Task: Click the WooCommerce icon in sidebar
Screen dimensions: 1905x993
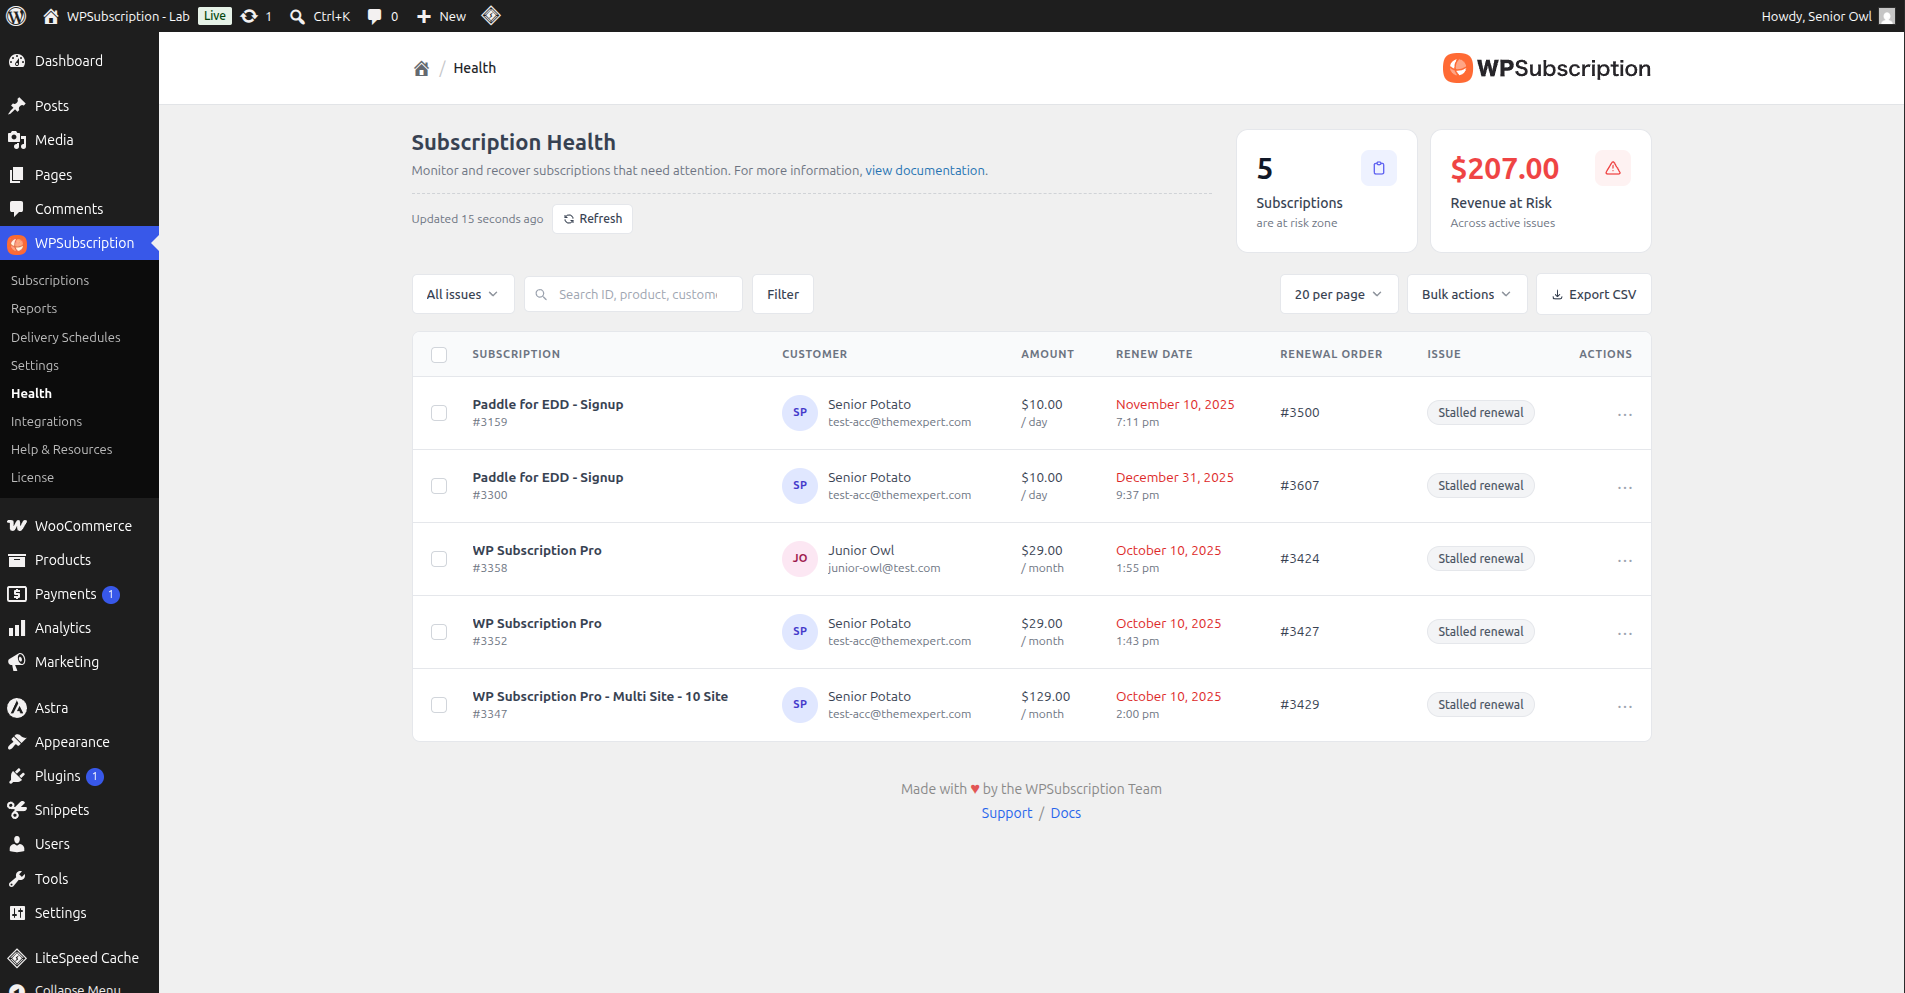Action: pos(17,526)
